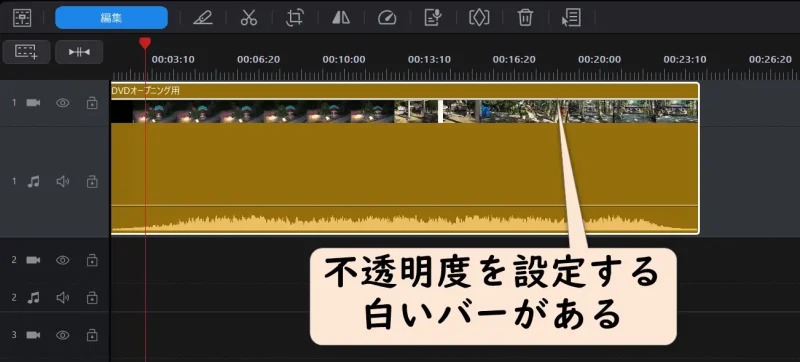The width and height of the screenshot is (800, 362).
Task: Toggle the fit timeline arrows button
Action: click(x=79, y=52)
